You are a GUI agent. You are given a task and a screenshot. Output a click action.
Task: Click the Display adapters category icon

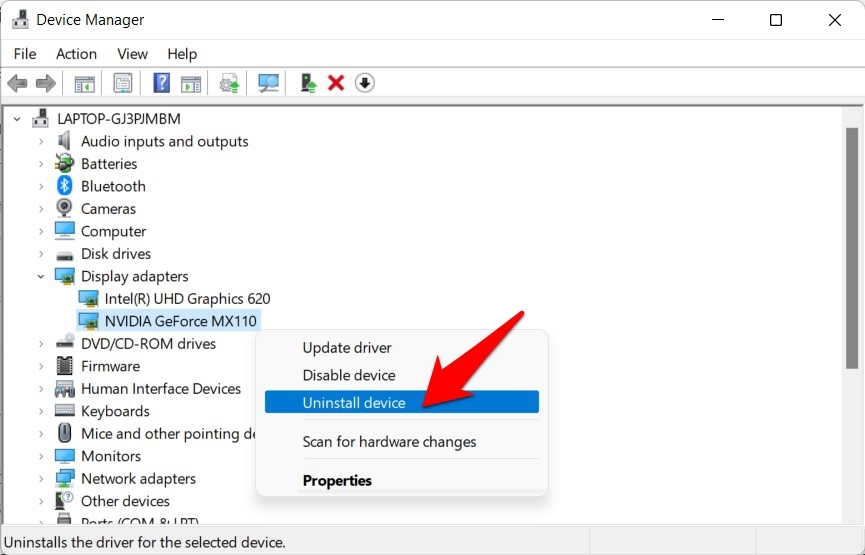click(x=64, y=276)
